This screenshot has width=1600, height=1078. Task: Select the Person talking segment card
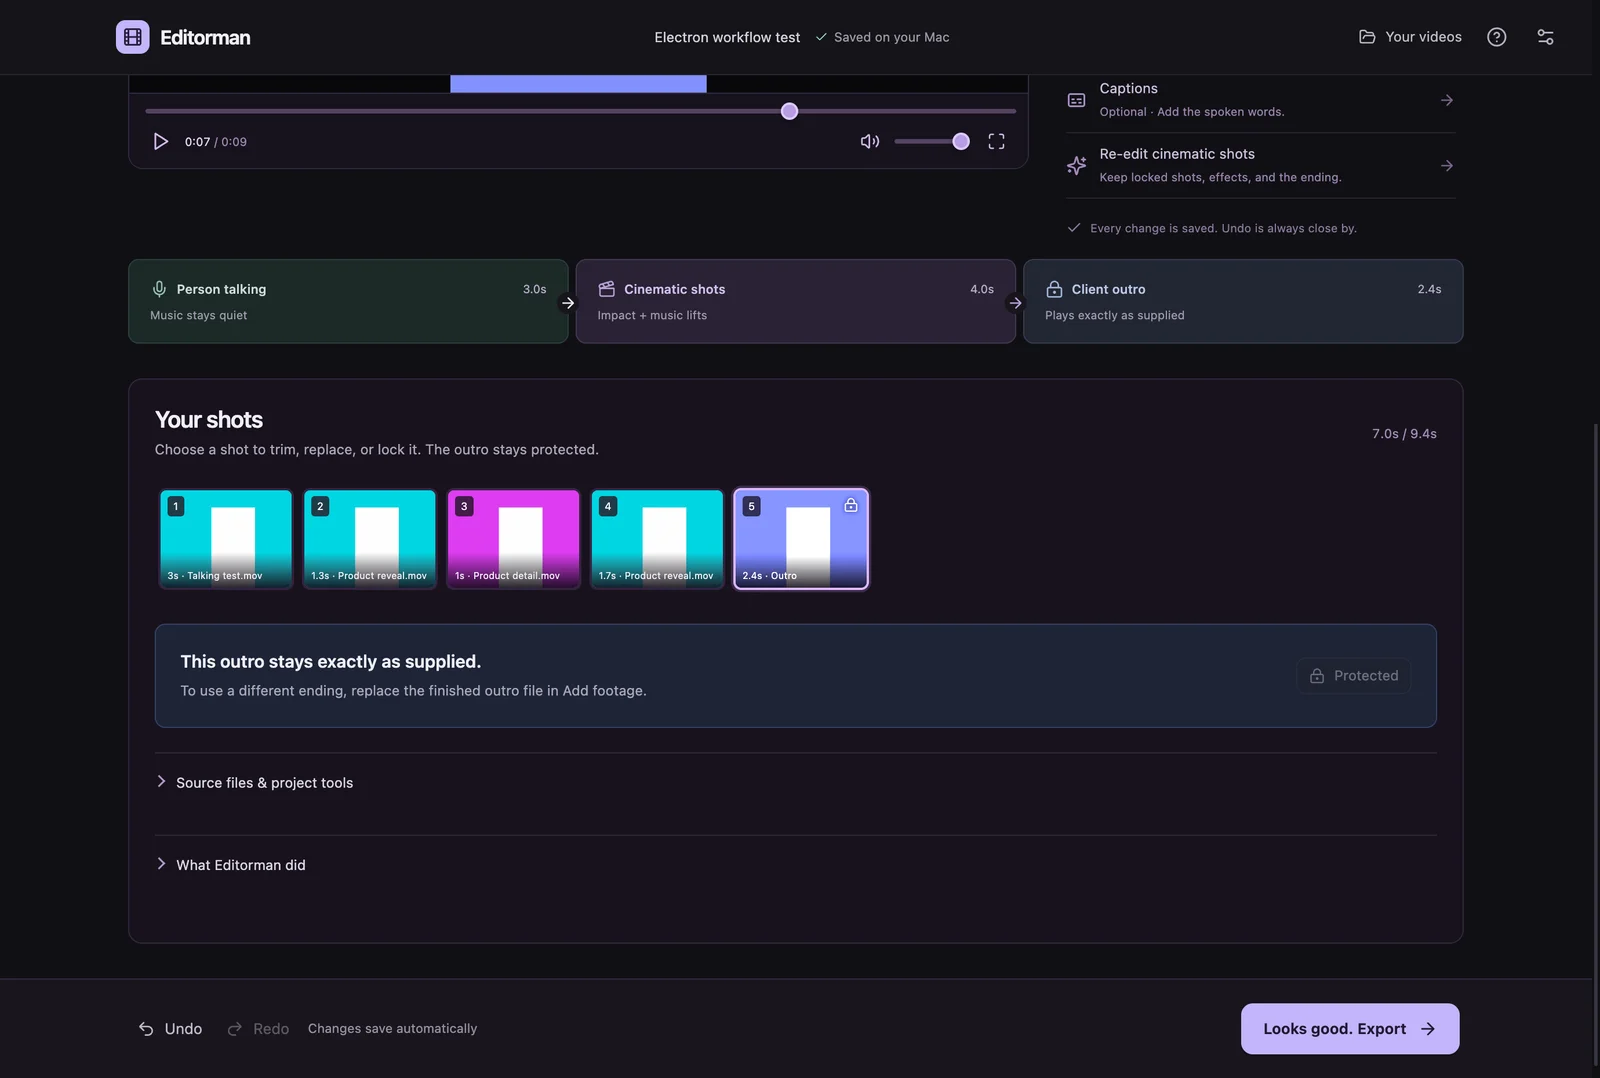348,301
